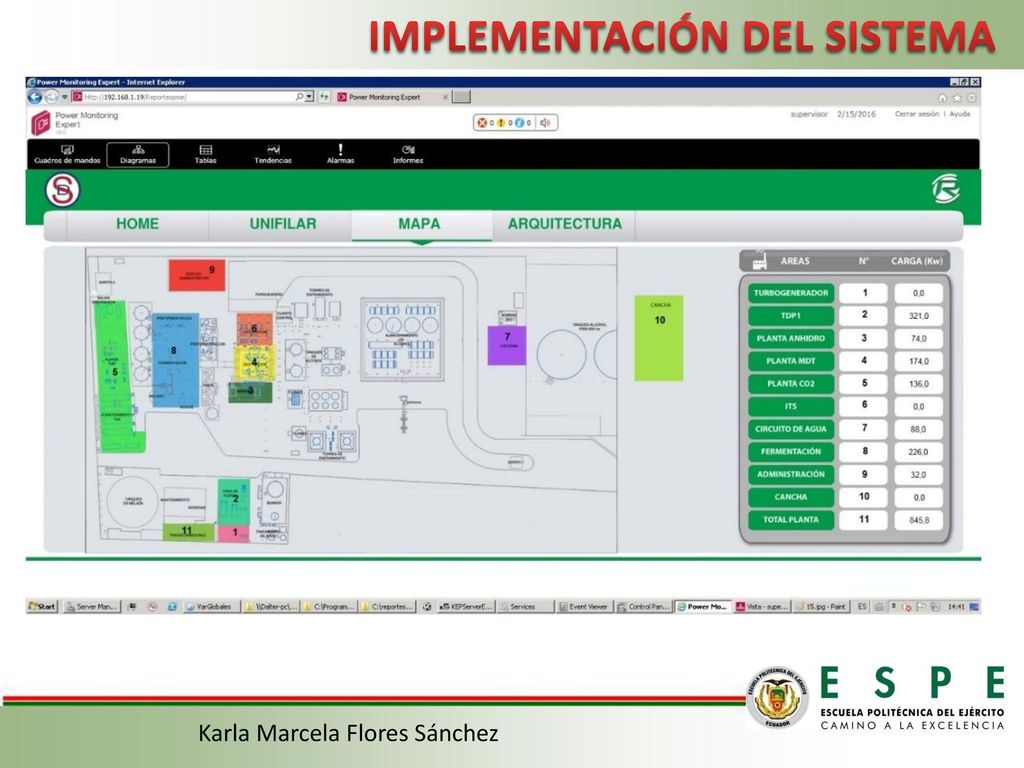1024x768 pixels.
Task: Click the CANCHA area button in table
Action: [791, 497]
